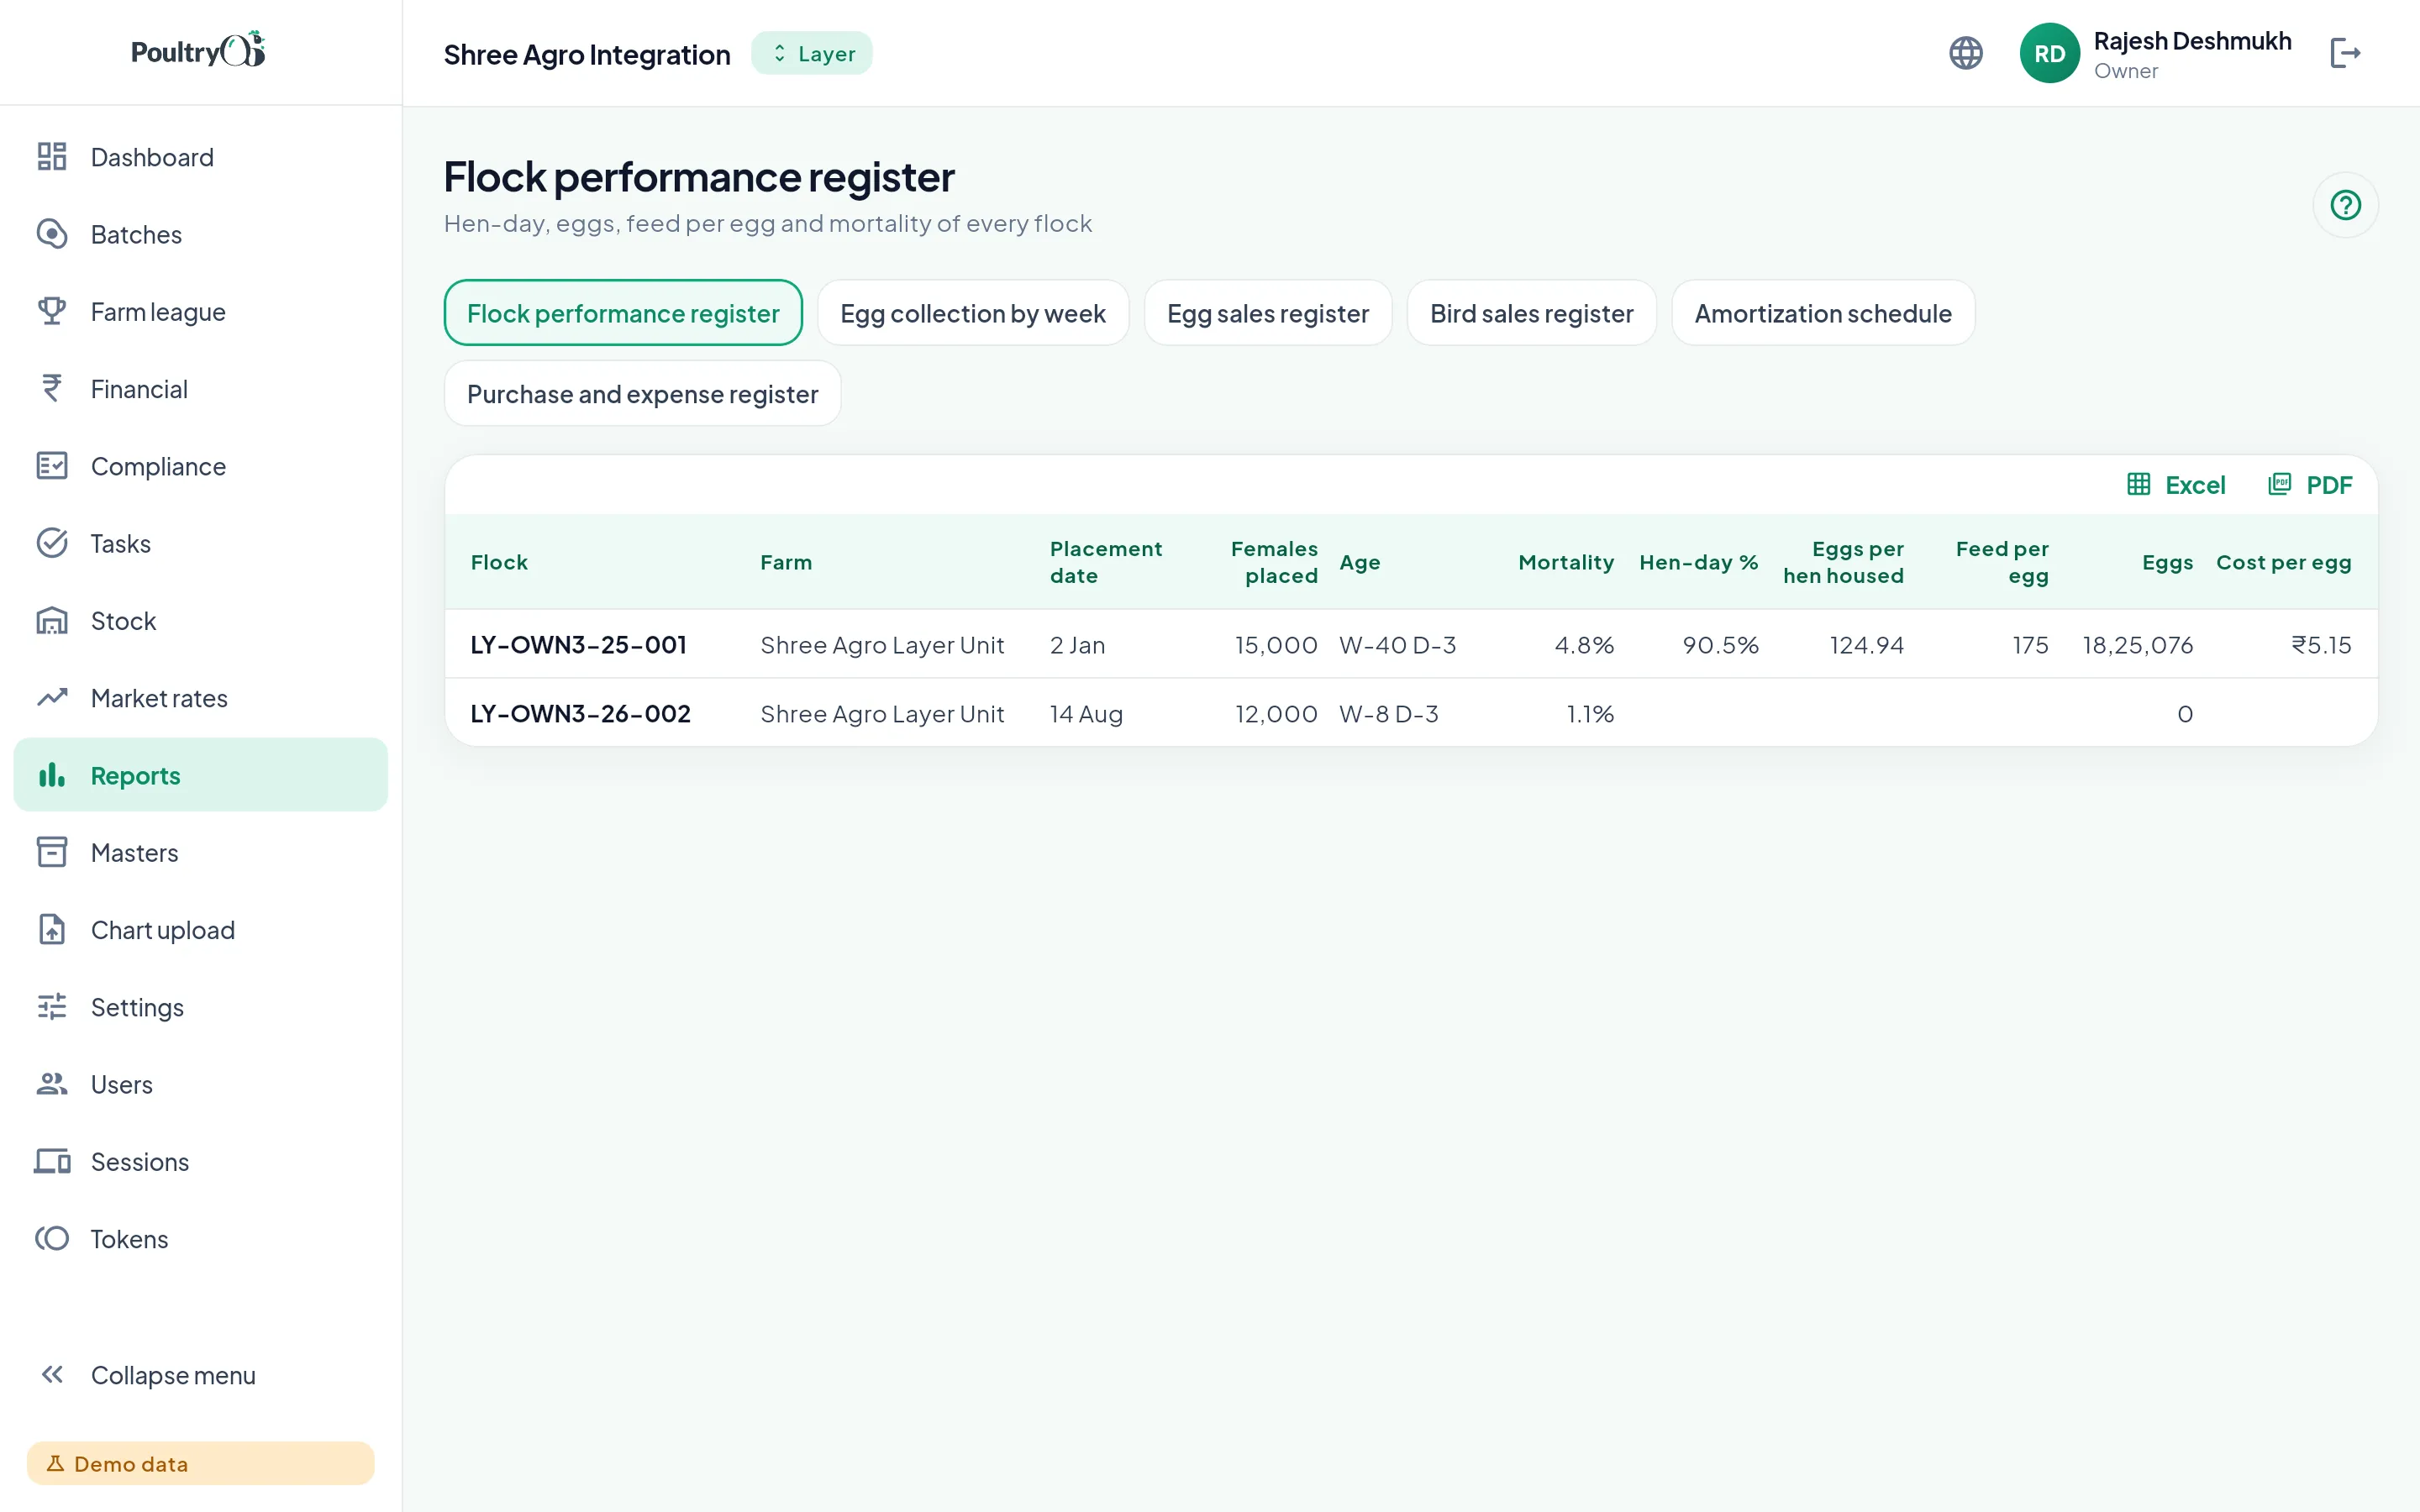
Task: Click the logout icon
Action: coord(2345,53)
